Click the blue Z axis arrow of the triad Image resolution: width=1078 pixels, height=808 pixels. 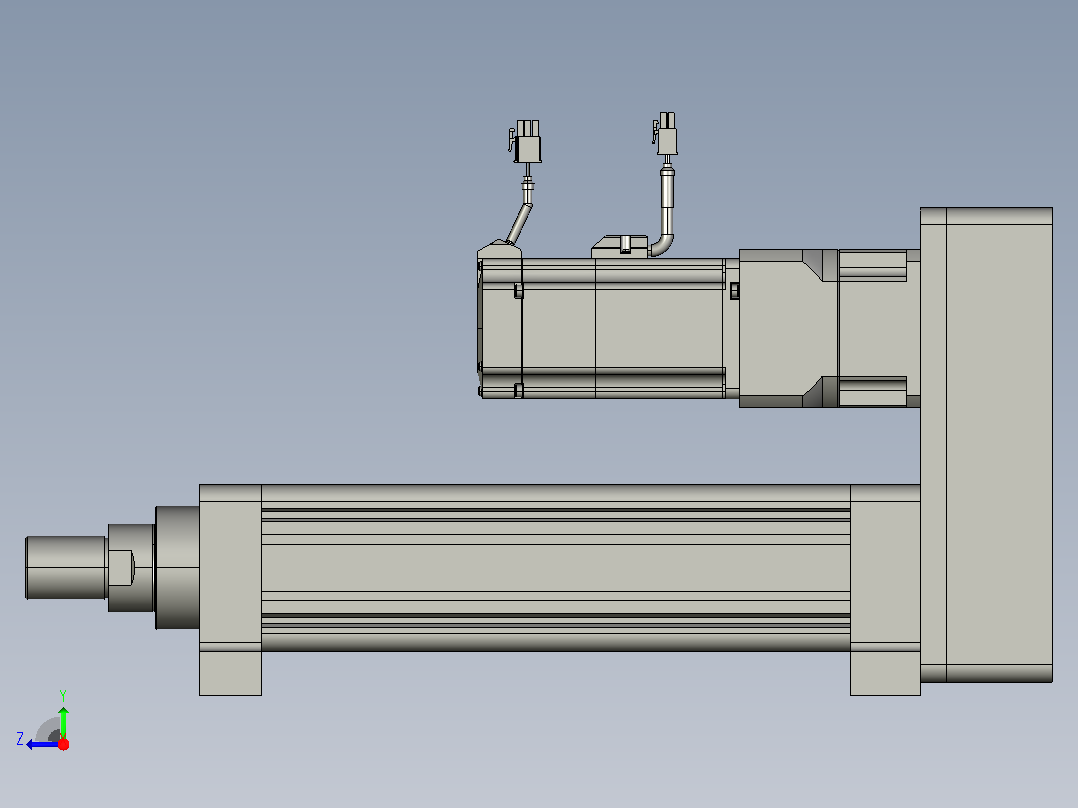[41, 744]
